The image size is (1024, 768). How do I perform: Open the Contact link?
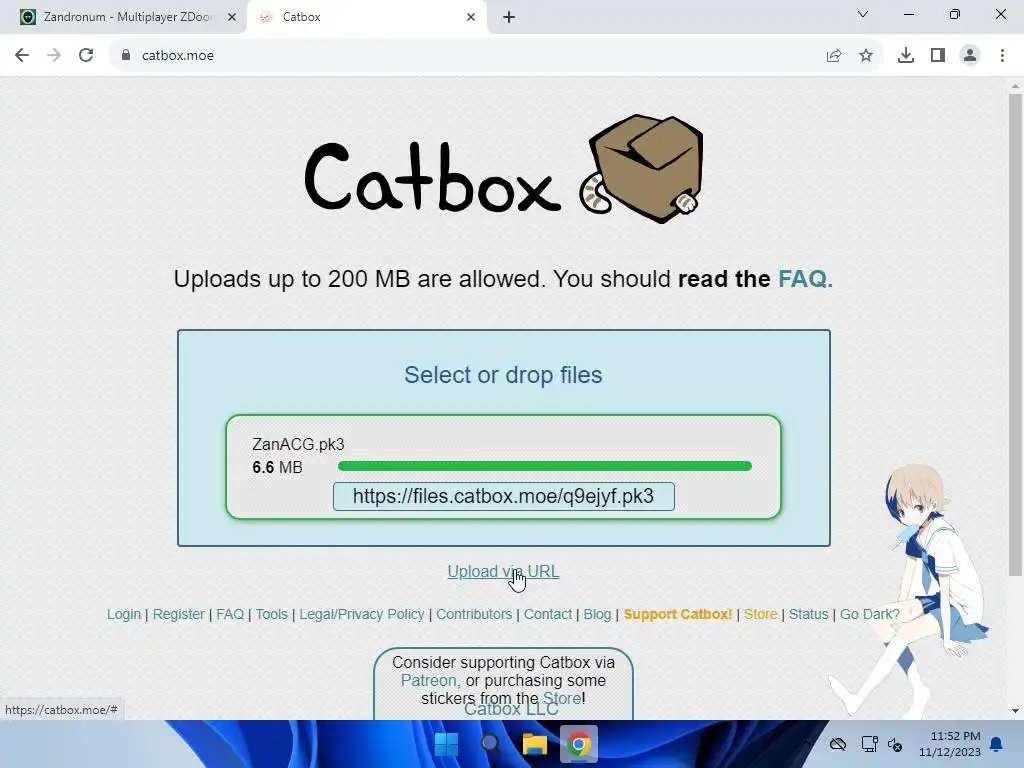click(548, 615)
